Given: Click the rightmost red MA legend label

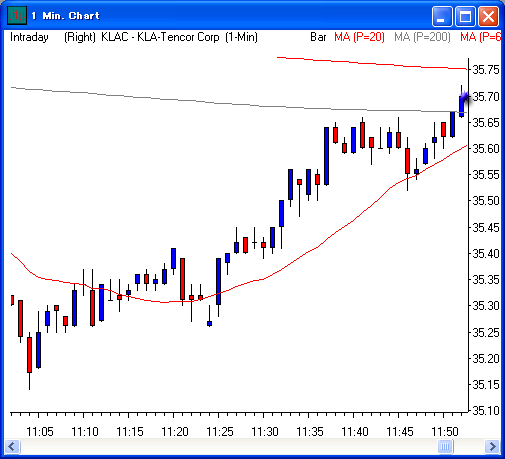Looking at the screenshot, I should tap(480, 37).
